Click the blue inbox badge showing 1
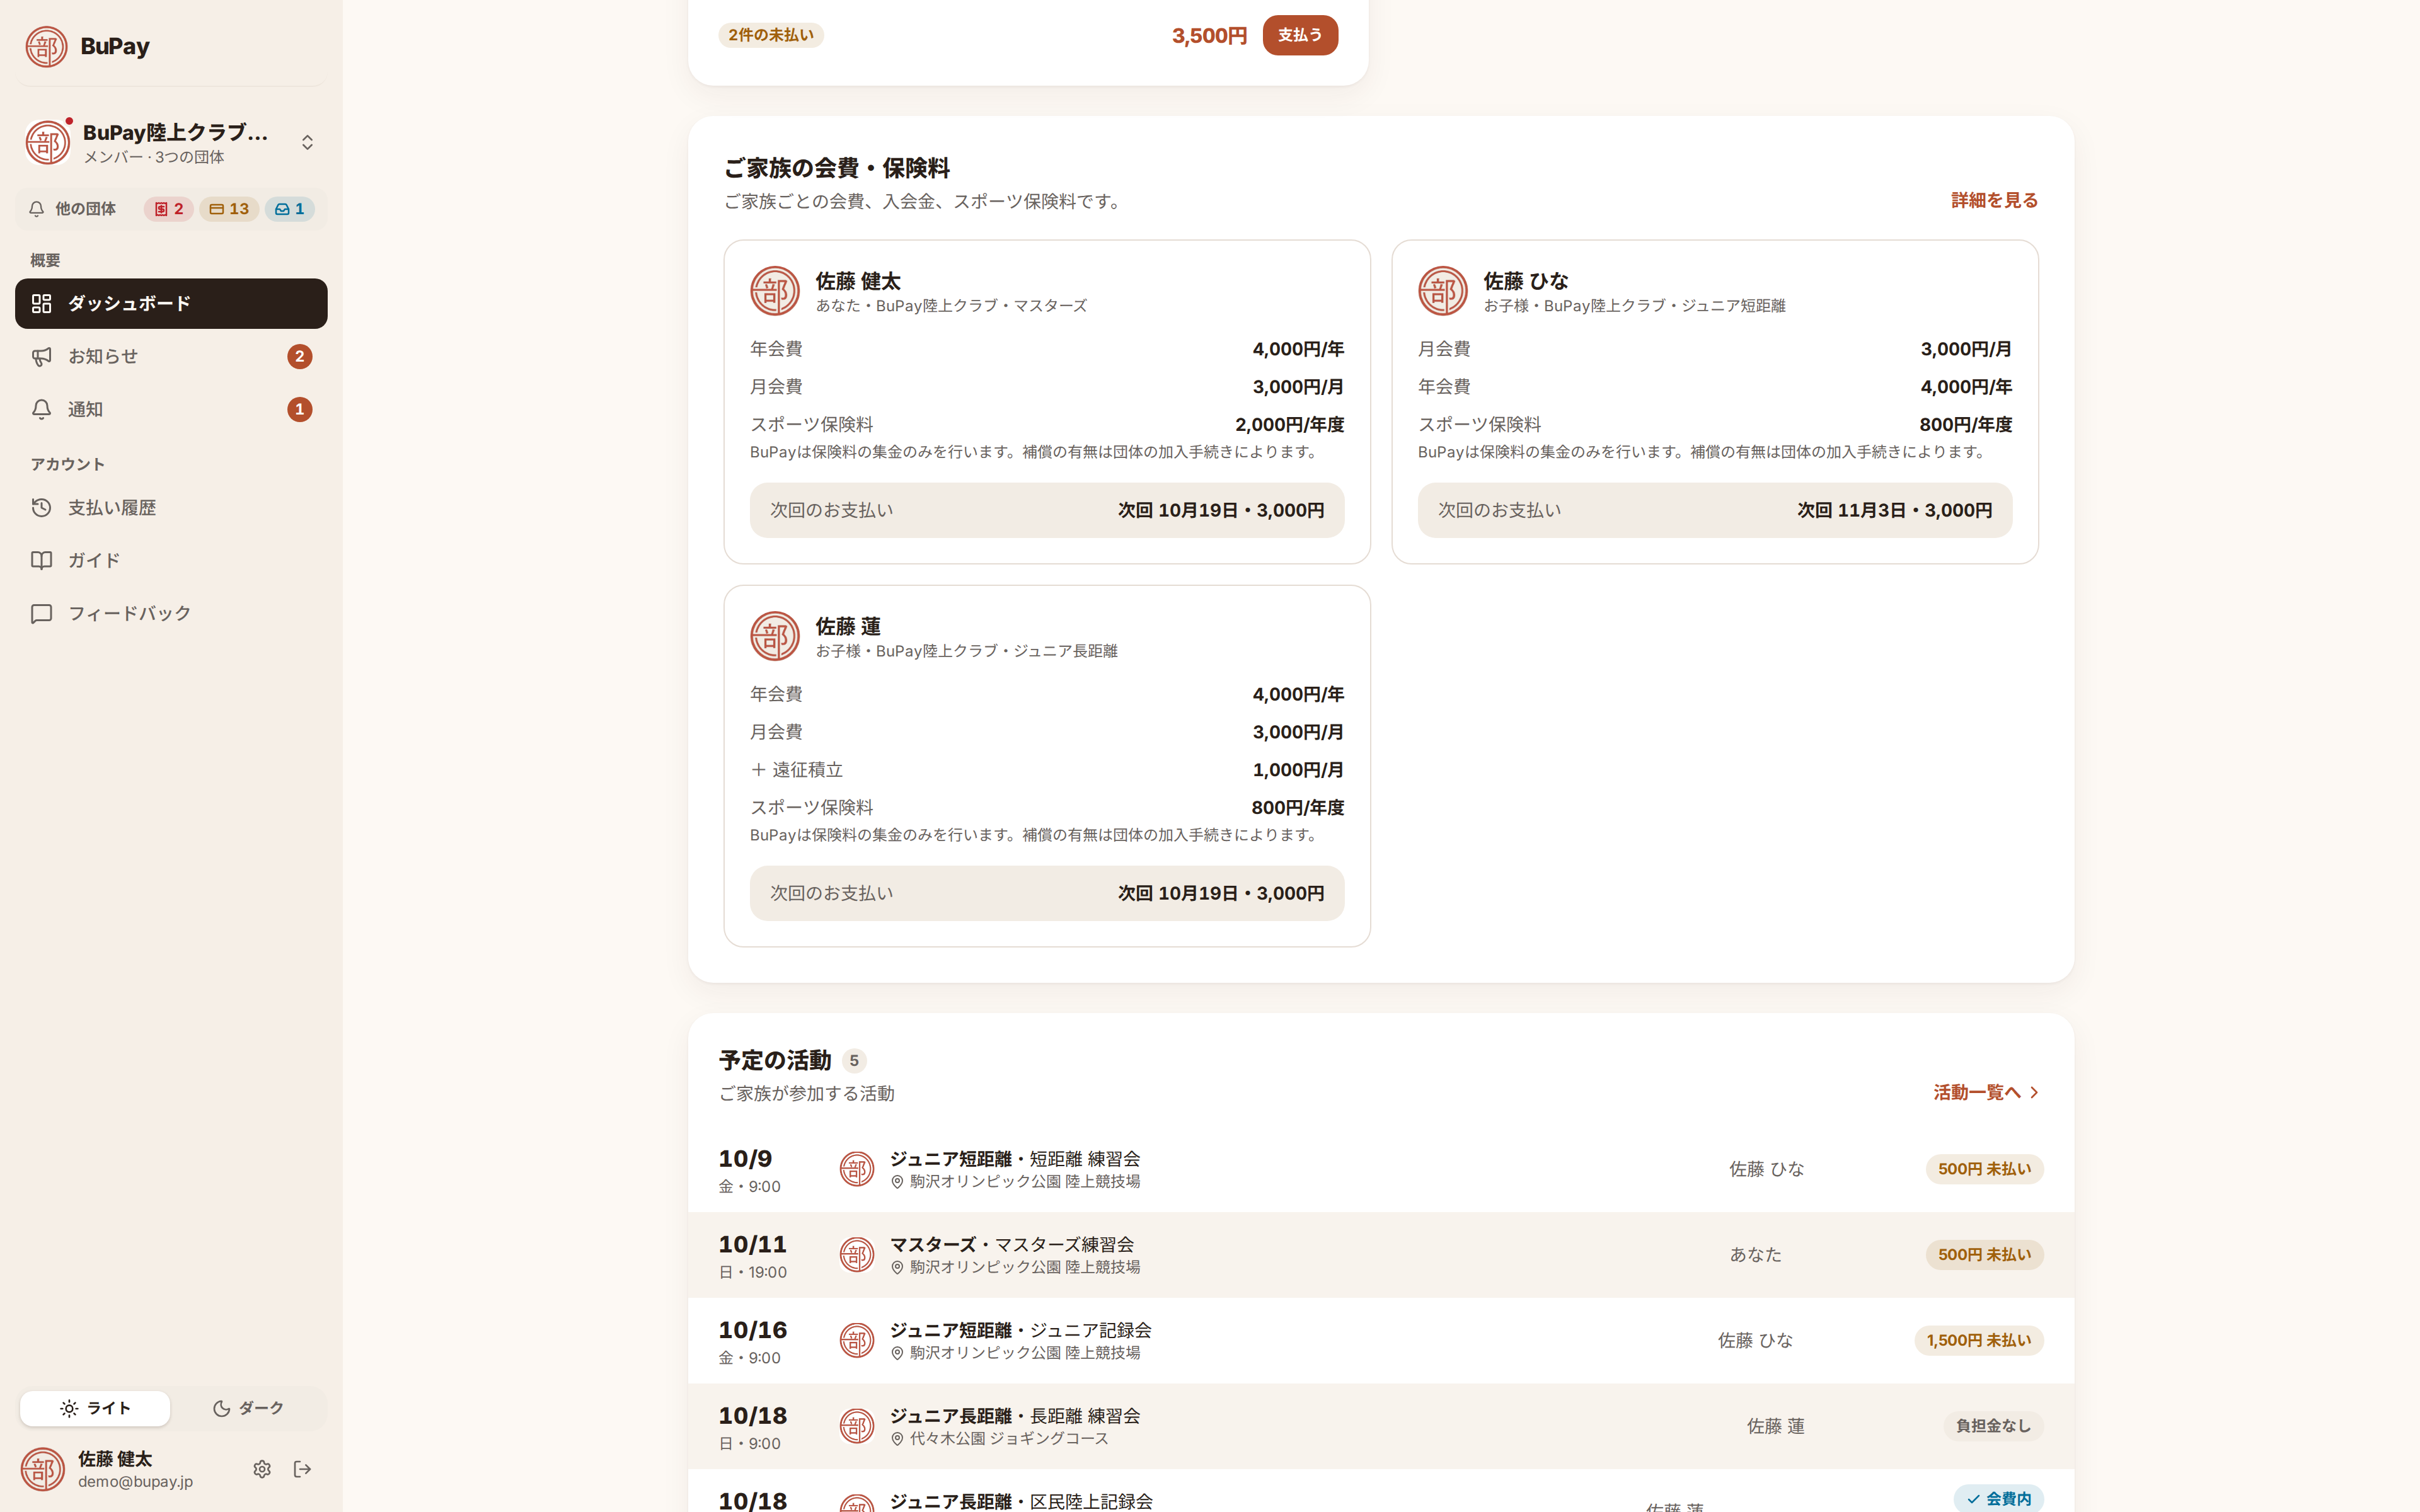The image size is (2420, 1512). pyautogui.click(x=289, y=209)
